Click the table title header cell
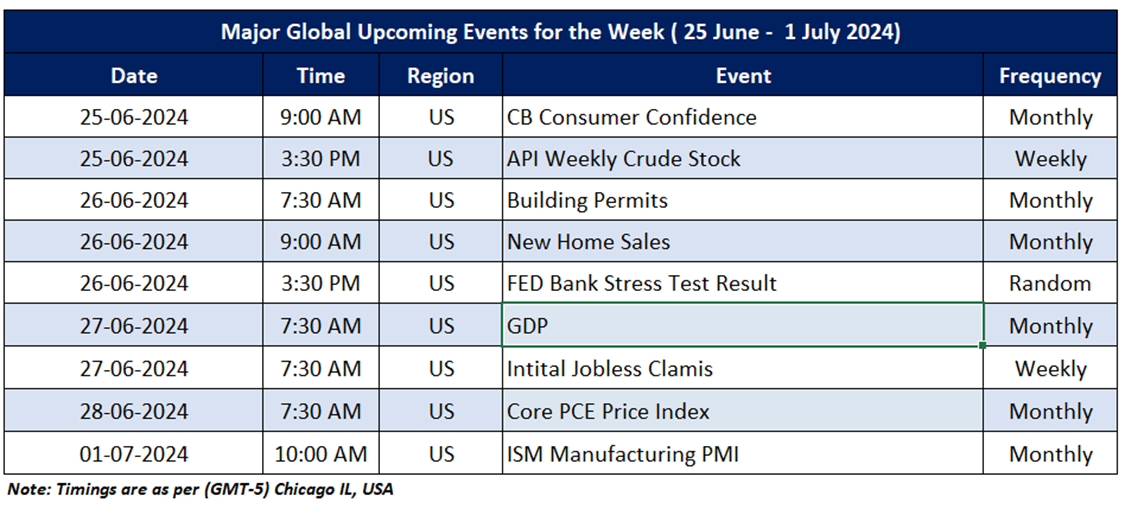The height and width of the screenshot is (515, 1125). tap(560, 32)
